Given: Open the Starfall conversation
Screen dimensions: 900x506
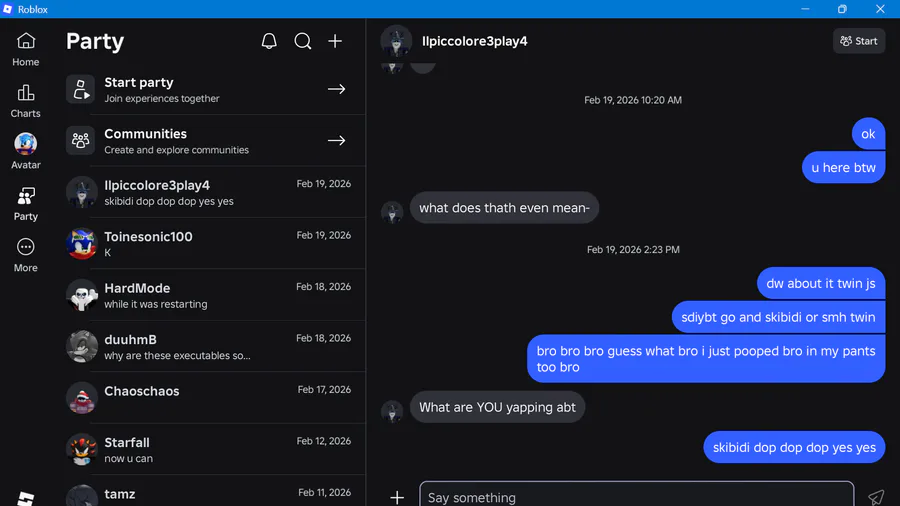Looking at the screenshot, I should (215, 449).
